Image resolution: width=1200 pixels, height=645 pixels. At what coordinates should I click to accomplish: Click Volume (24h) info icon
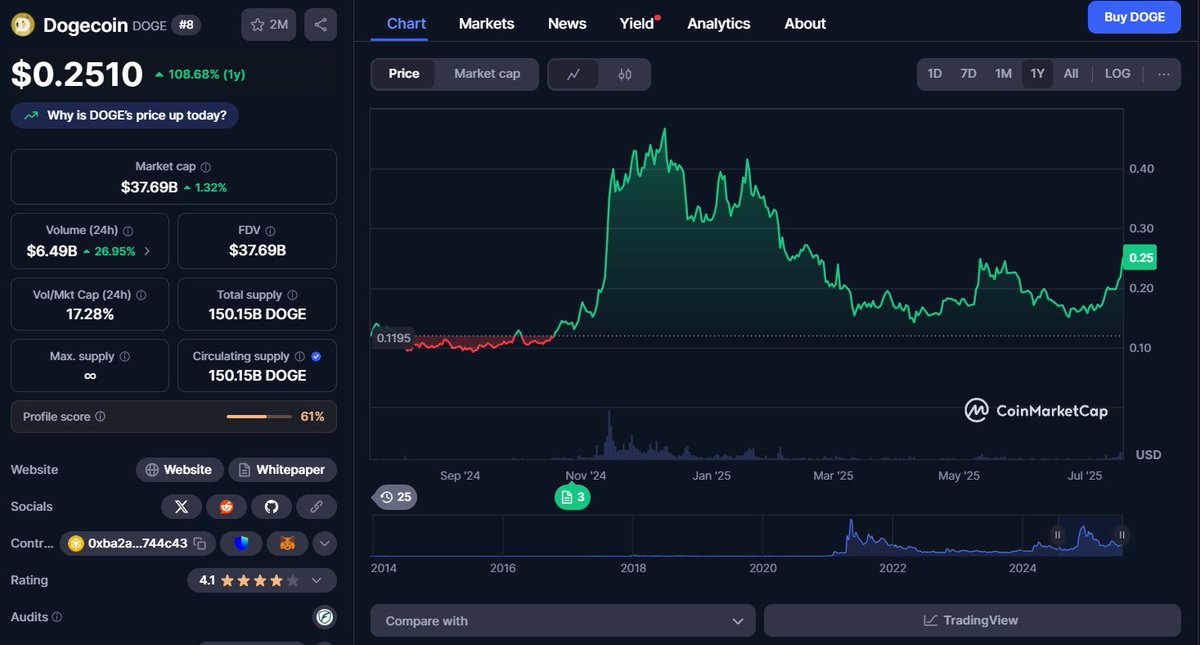129,231
